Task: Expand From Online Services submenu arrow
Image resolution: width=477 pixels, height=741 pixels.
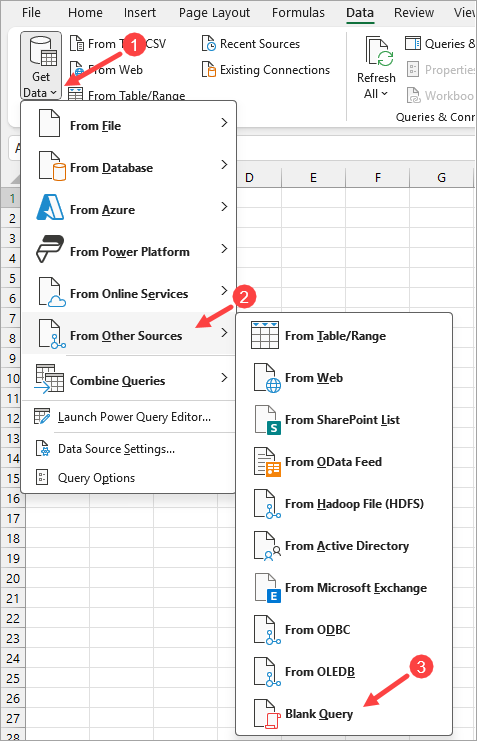Action: click(225, 291)
